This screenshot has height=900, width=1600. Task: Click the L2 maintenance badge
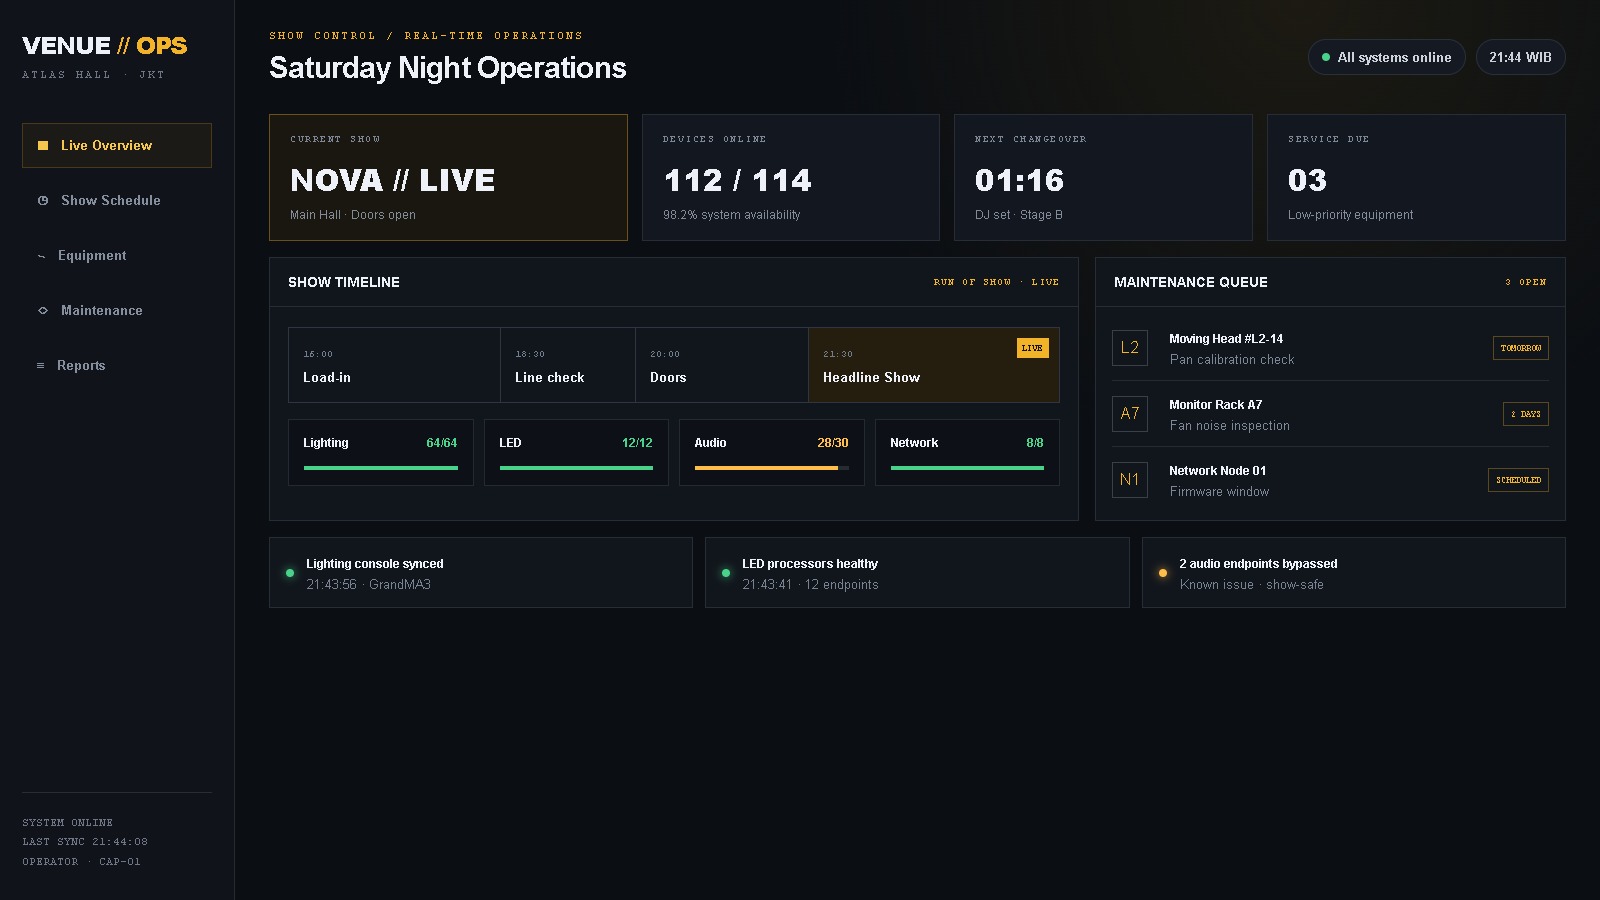(1130, 348)
